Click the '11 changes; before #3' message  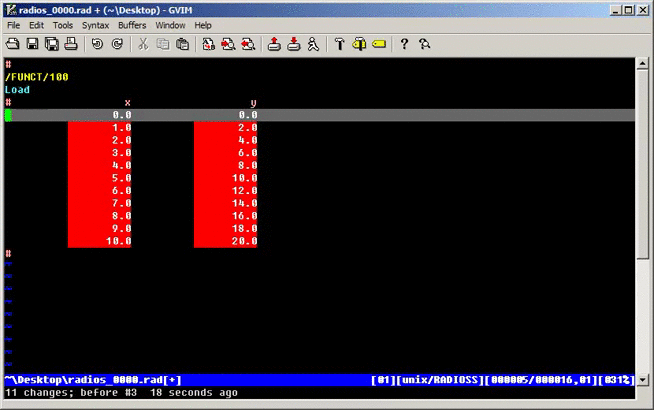click(x=71, y=393)
